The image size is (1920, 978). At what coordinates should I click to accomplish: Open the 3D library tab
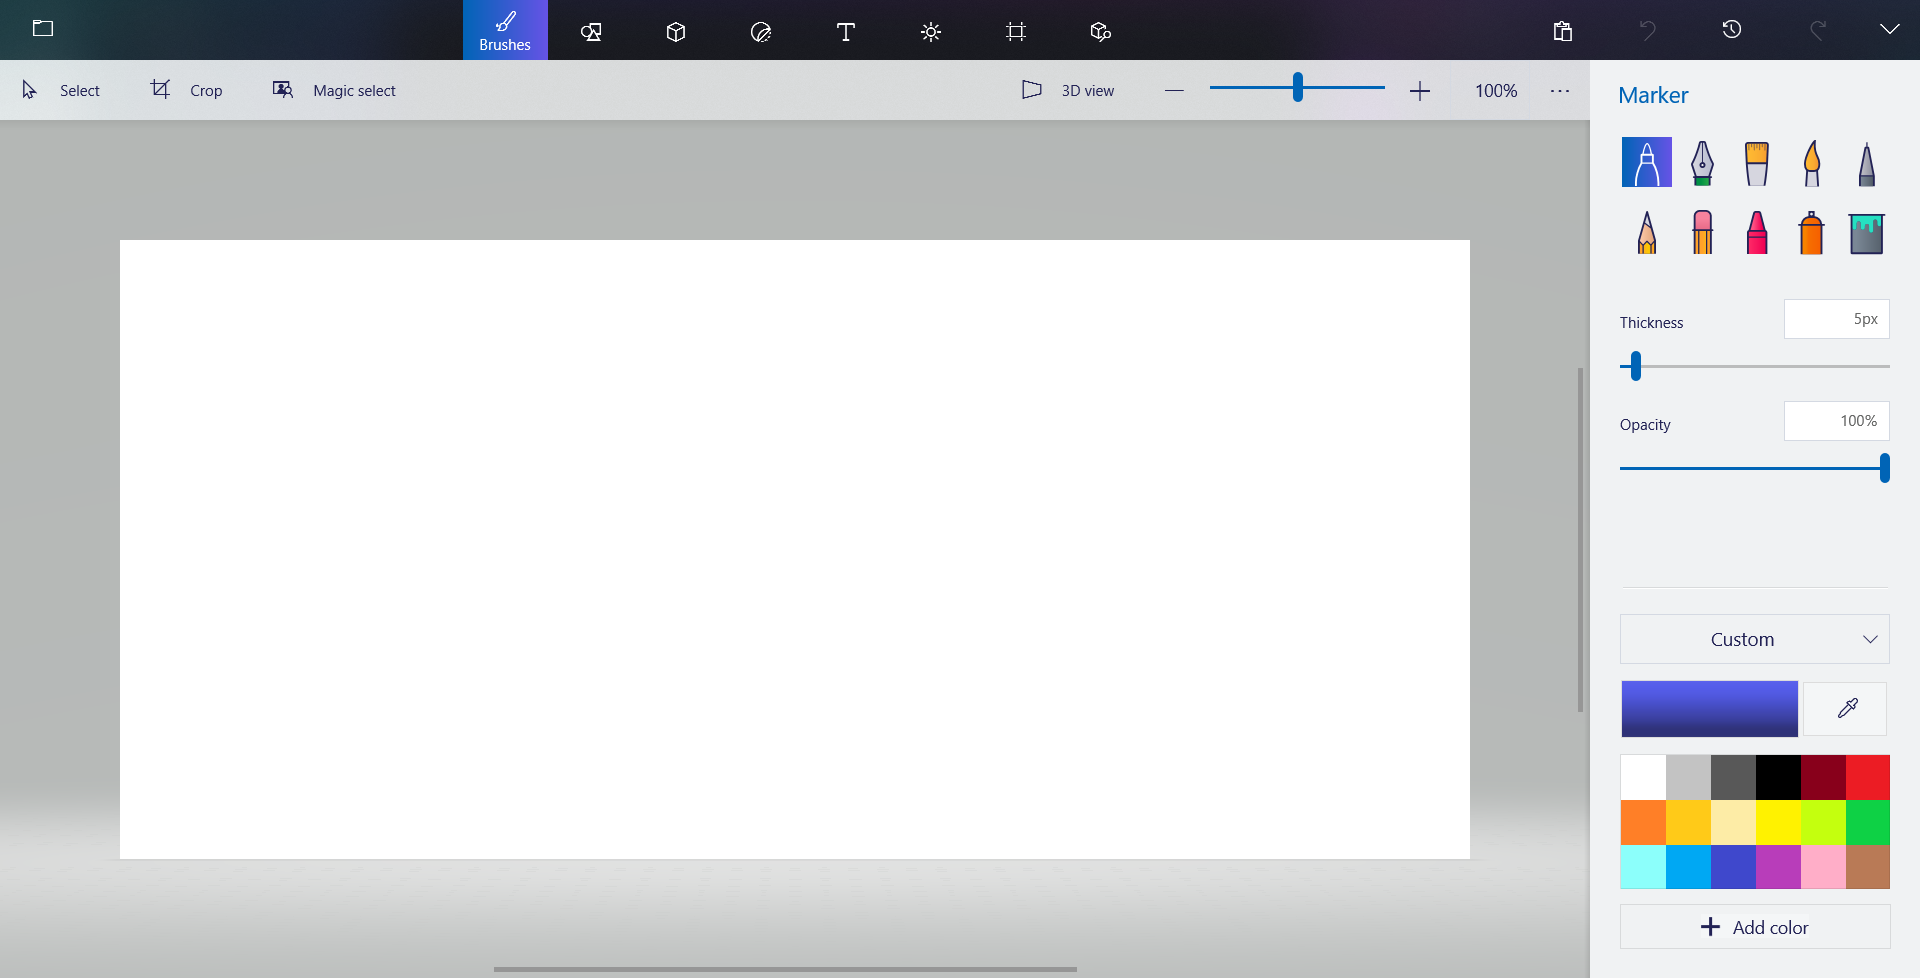coord(1101,32)
